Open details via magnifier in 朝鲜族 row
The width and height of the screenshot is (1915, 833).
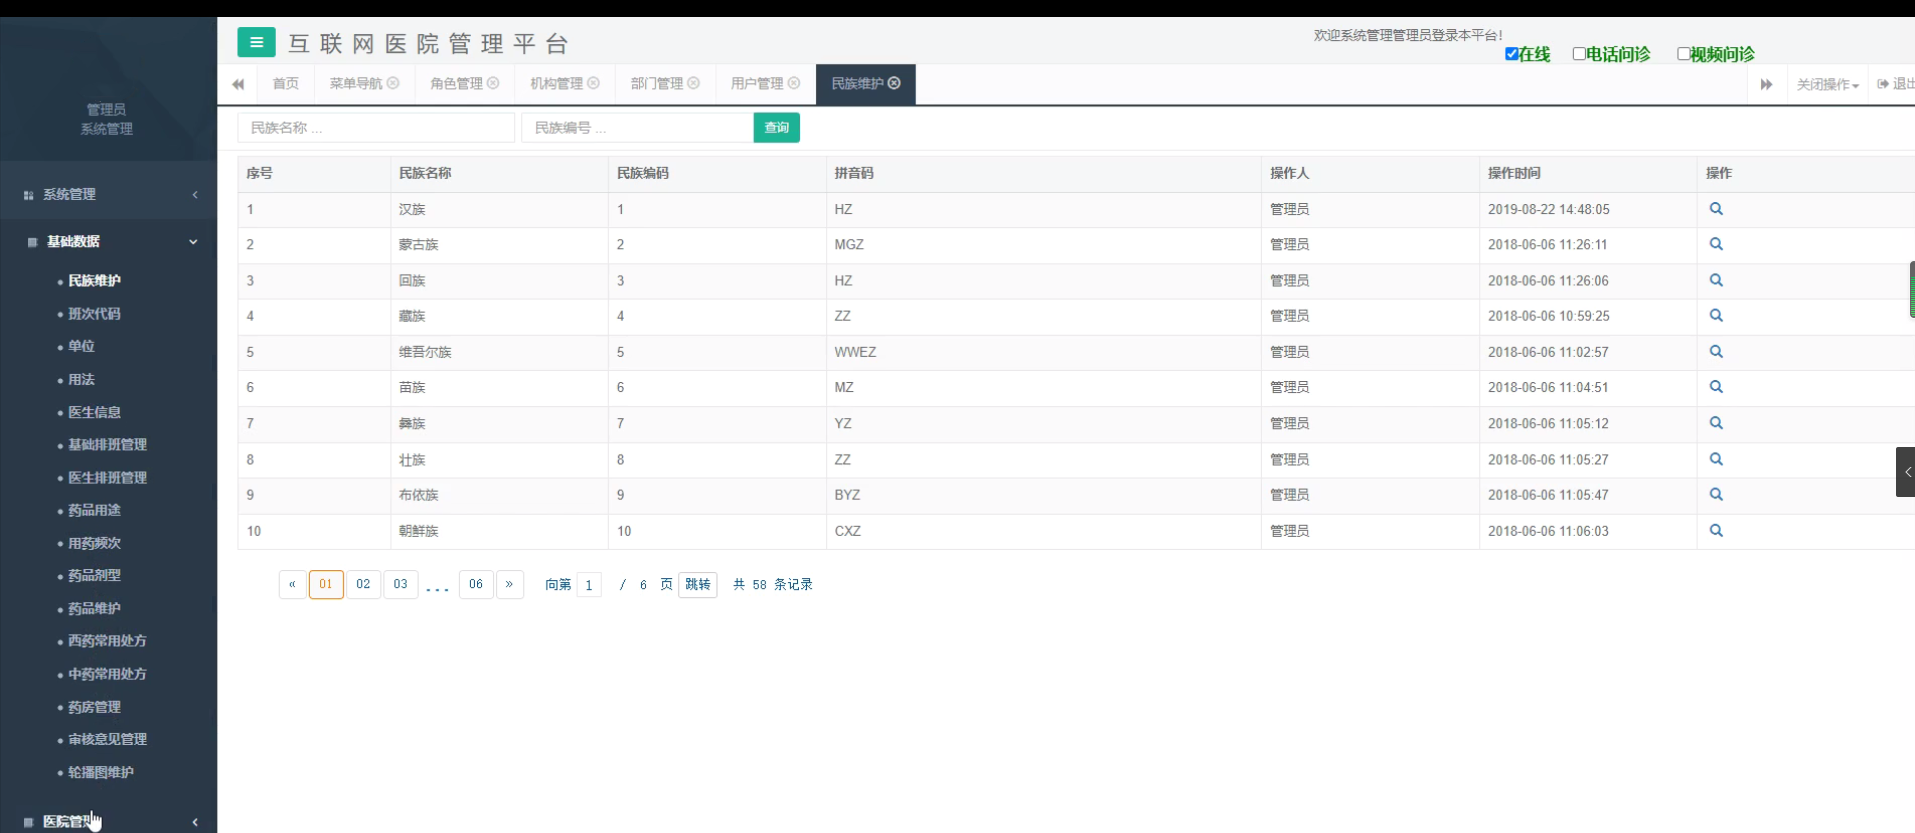pyautogui.click(x=1716, y=531)
